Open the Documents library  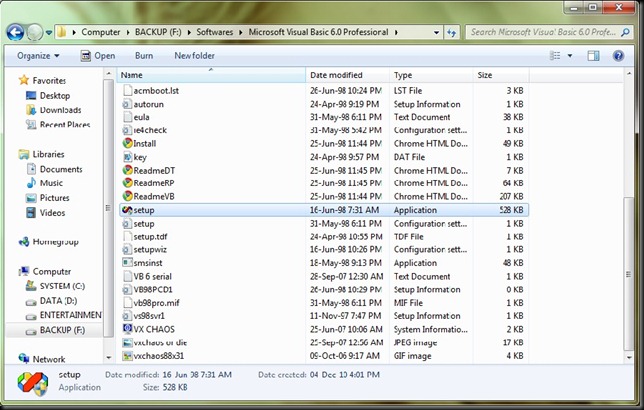(x=54, y=169)
